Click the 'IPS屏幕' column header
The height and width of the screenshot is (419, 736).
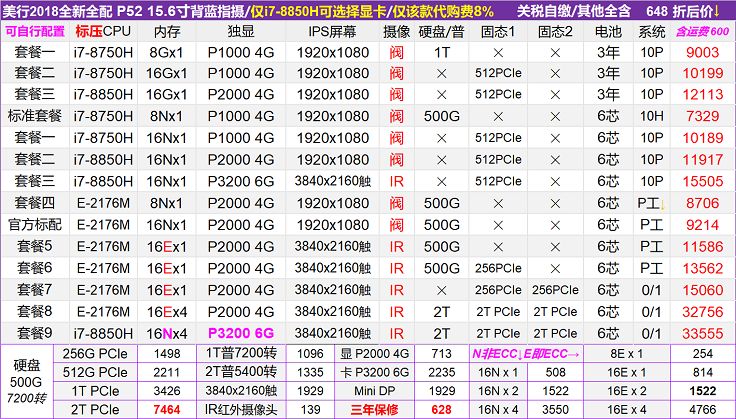pyautogui.click(x=332, y=31)
